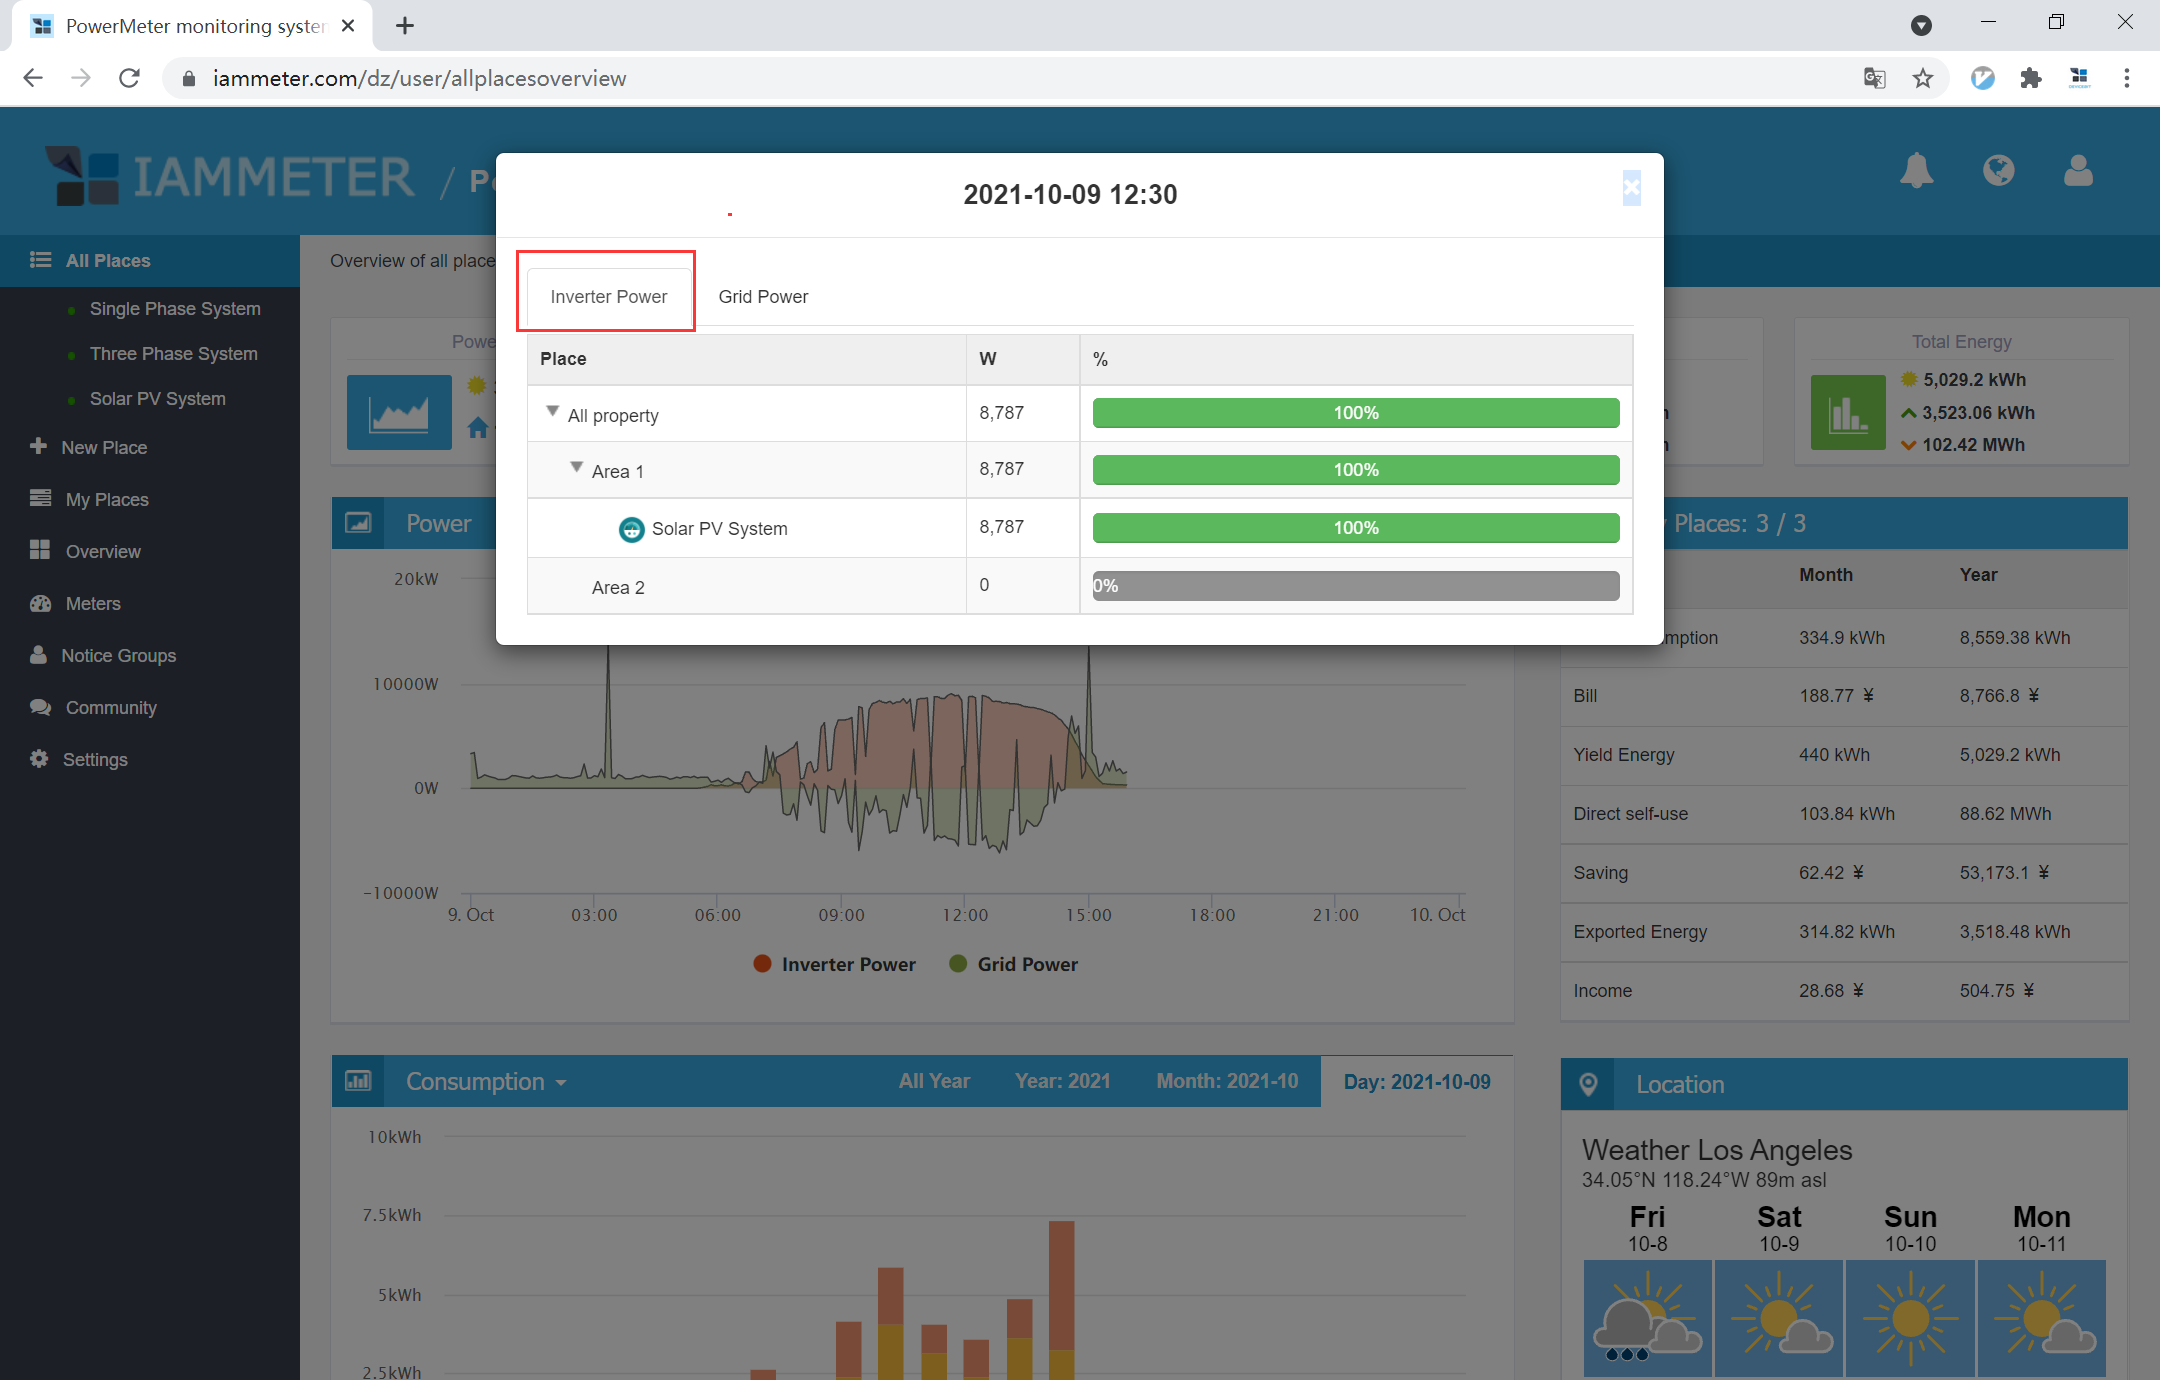Select the Month: 2021-10 tab
This screenshot has height=1380, width=2160.
coord(1227,1081)
